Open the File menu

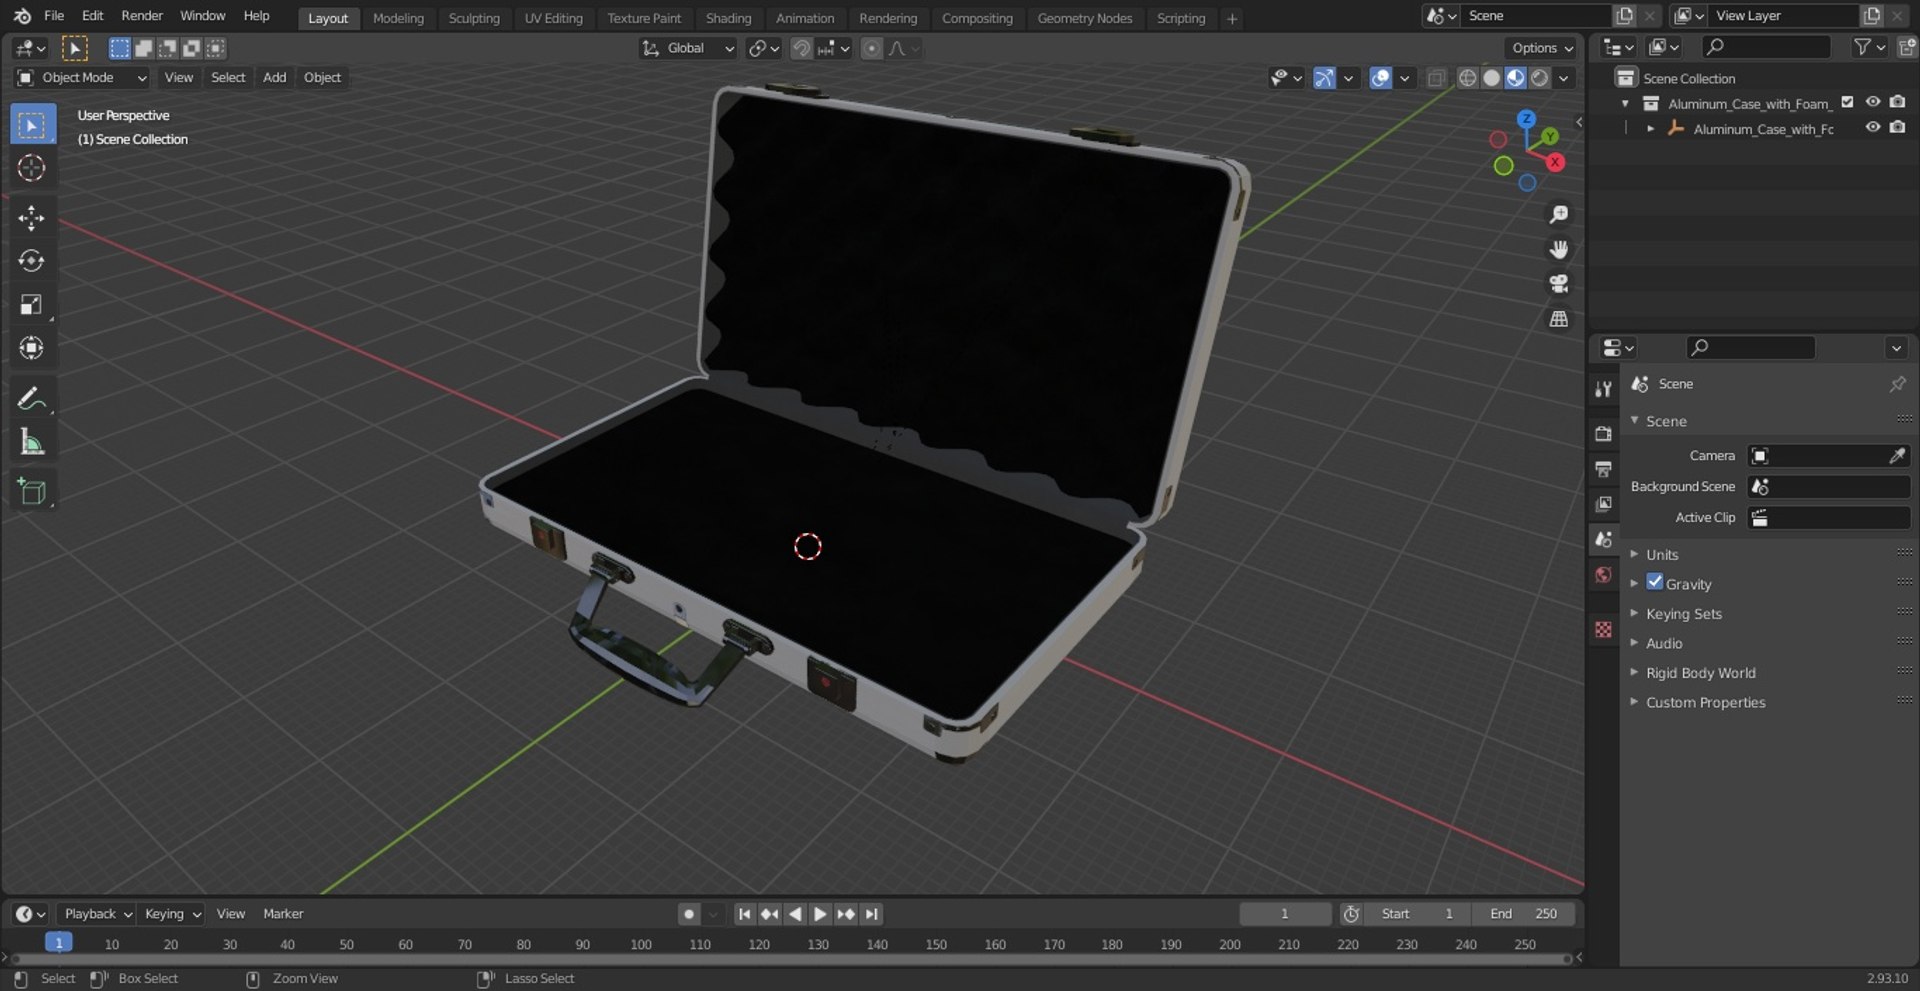pos(54,16)
